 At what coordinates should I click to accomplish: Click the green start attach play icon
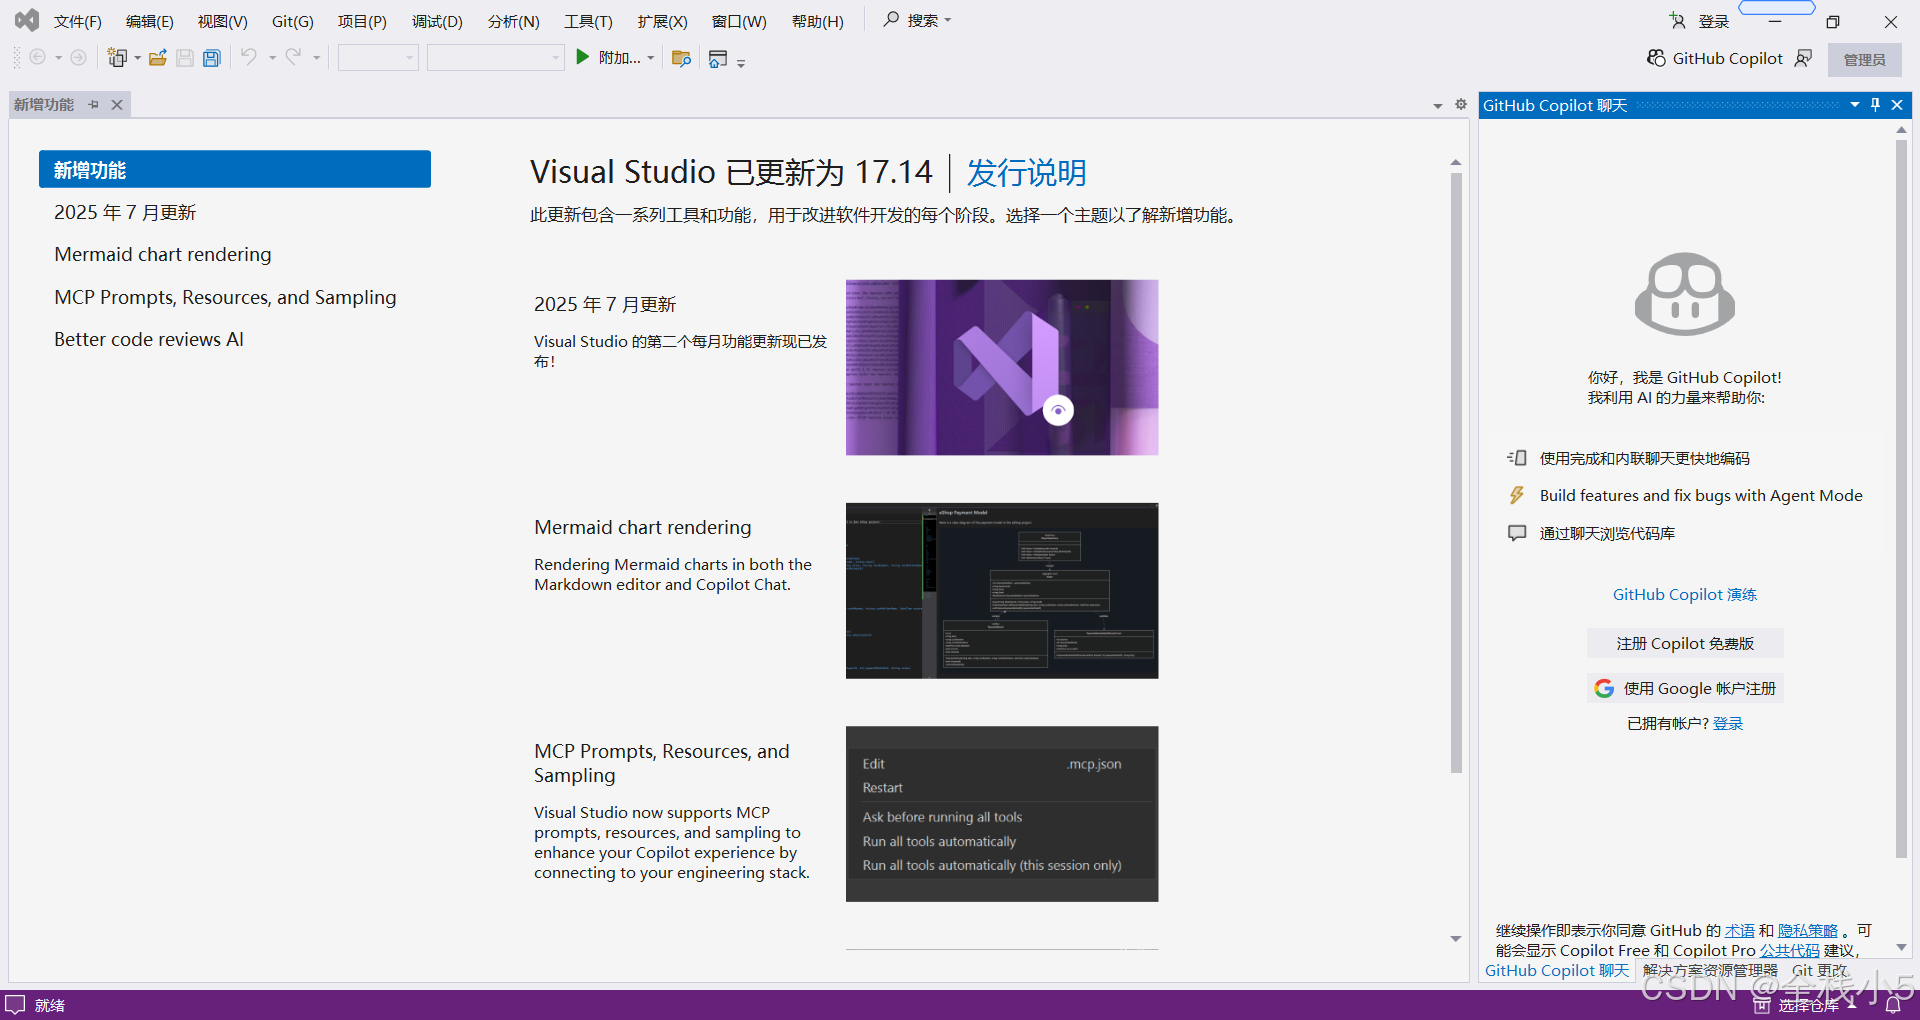[583, 58]
